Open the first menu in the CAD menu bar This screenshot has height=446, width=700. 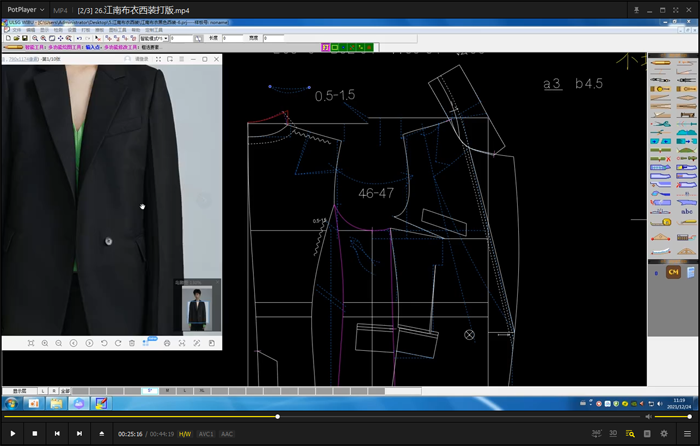(x=17, y=30)
